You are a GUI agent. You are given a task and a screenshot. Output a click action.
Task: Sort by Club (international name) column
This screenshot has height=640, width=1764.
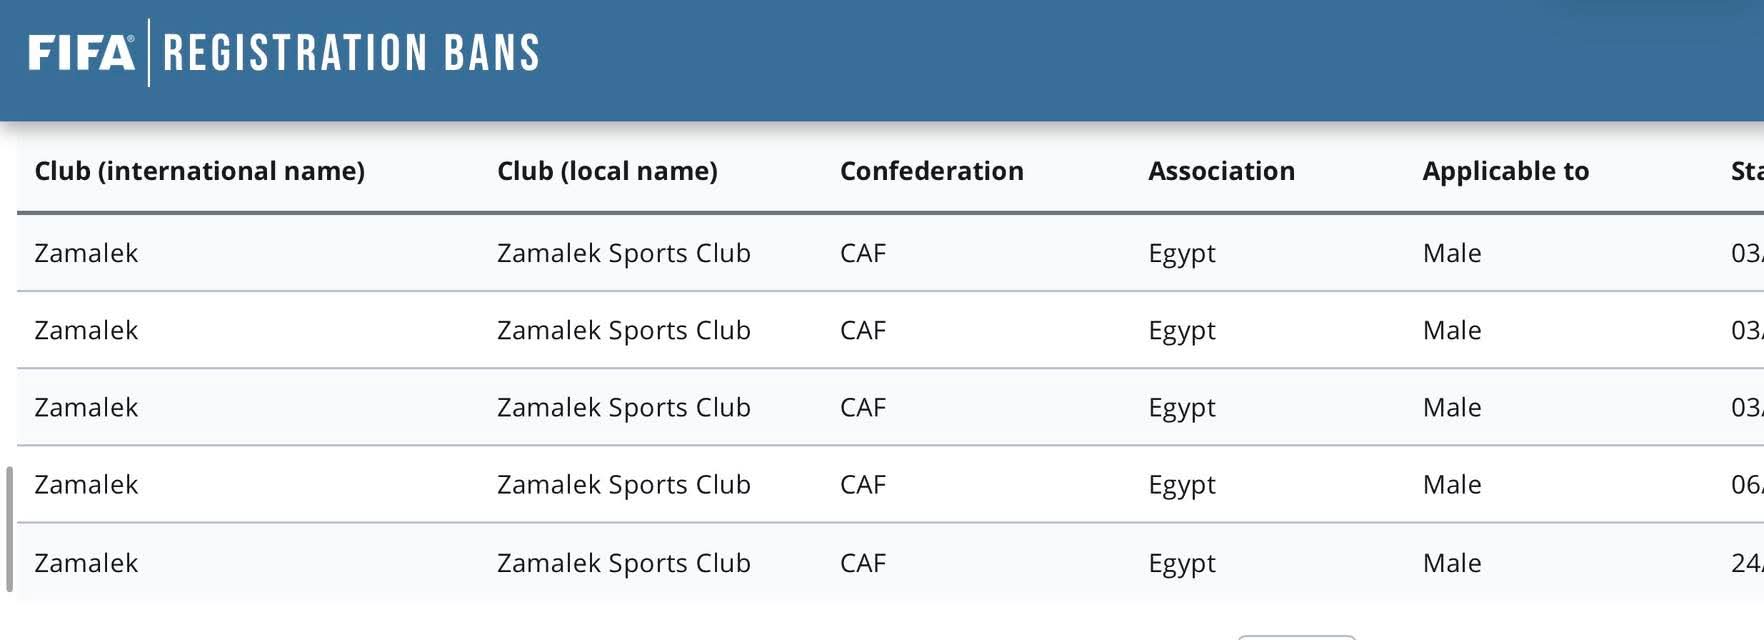[199, 171]
